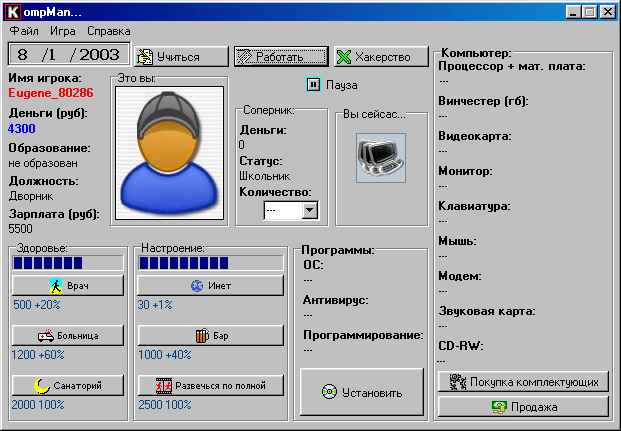Image resolution: width=621 pixels, height=431 pixels.
Task: Open the Хакерство (Hacking) action
Action: tap(380, 57)
